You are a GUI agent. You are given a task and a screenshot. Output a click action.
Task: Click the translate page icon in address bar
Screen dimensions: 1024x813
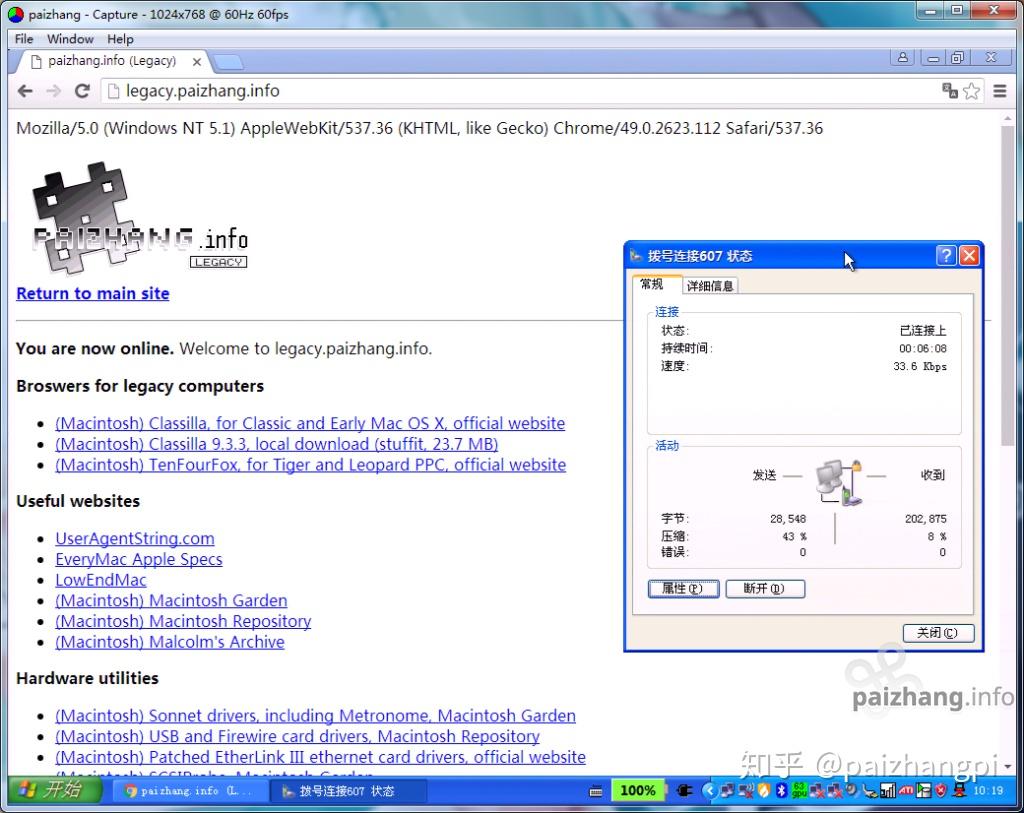(950, 91)
